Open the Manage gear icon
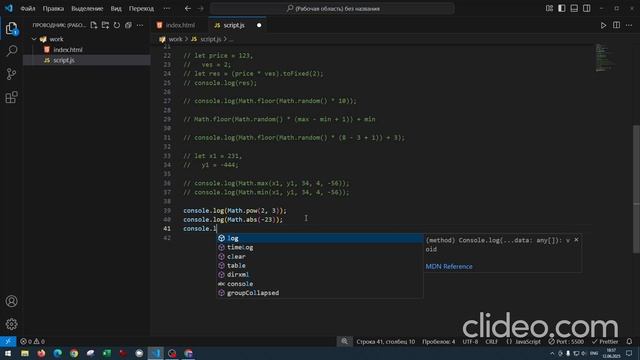The image size is (640, 360). [11, 324]
